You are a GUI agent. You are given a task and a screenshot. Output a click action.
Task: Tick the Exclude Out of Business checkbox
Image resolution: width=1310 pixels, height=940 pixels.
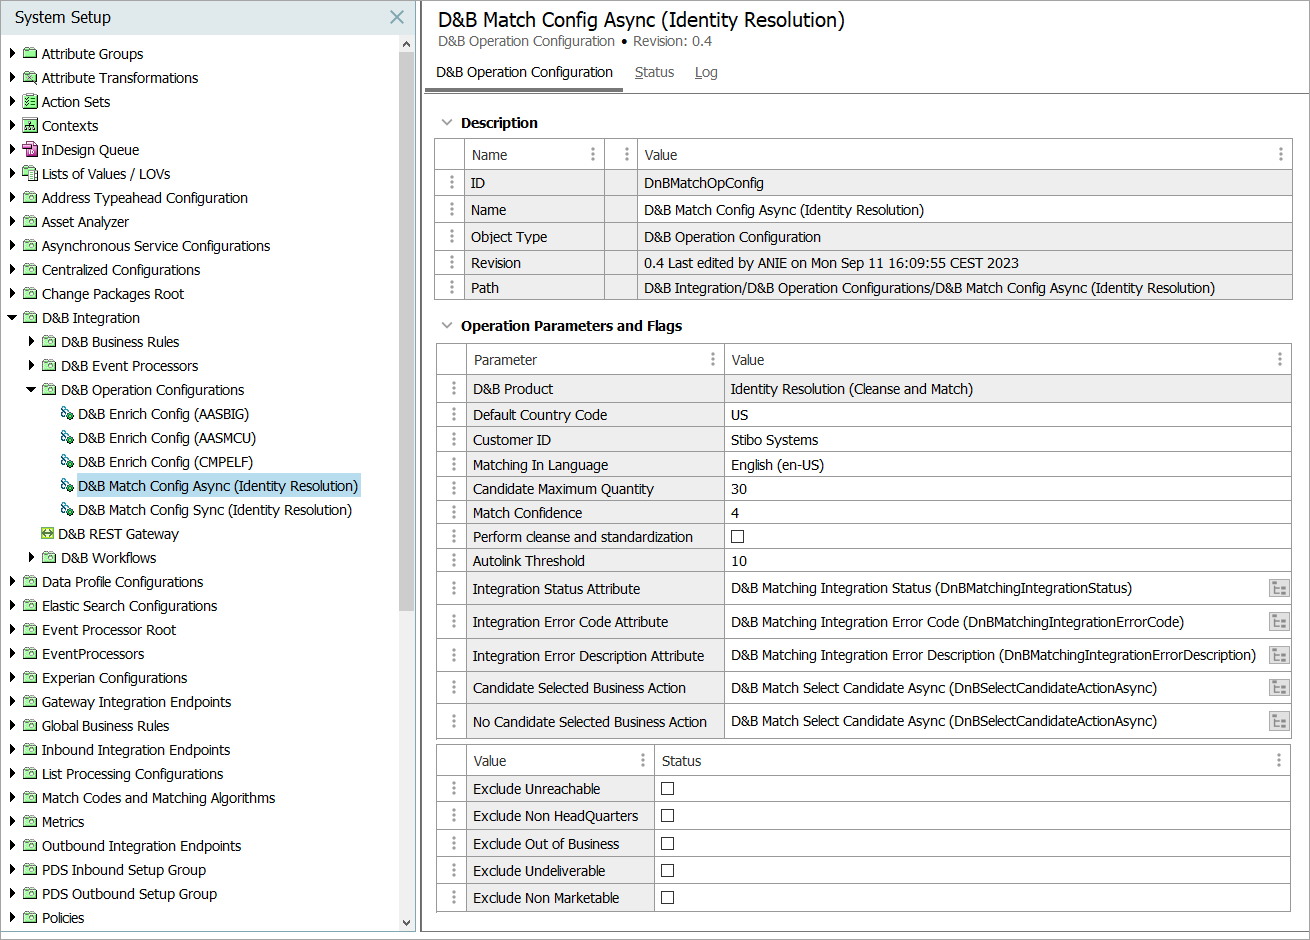click(668, 844)
